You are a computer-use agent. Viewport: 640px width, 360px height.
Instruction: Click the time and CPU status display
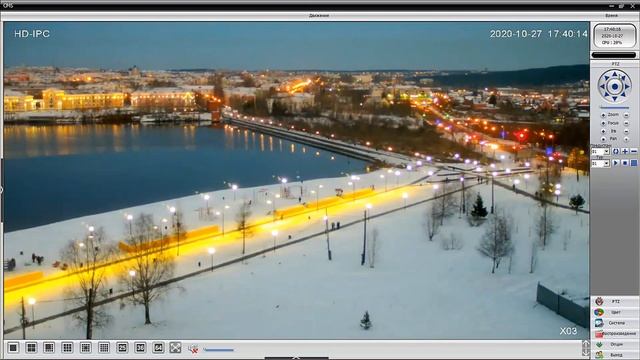(614, 36)
